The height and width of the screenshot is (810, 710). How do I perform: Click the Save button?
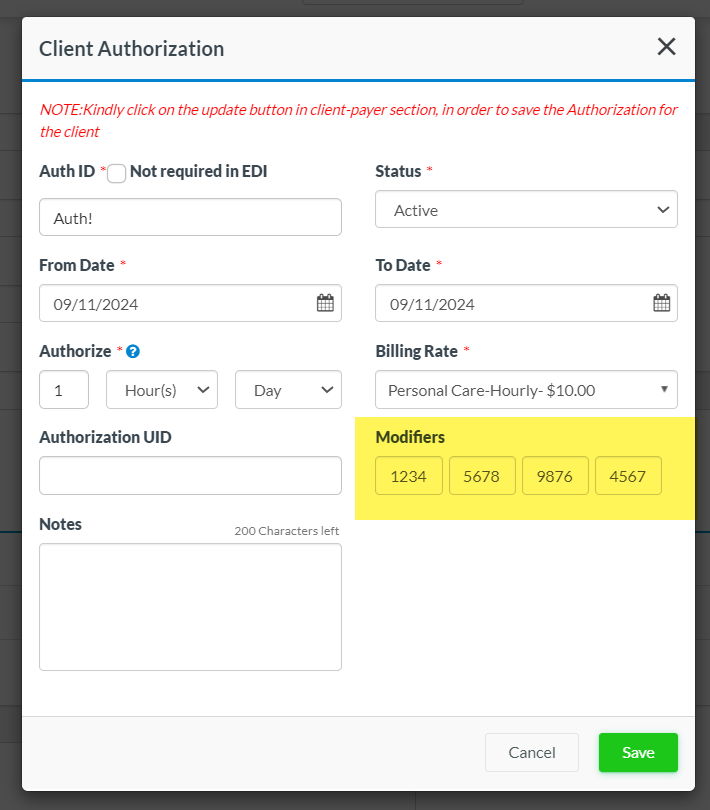click(638, 753)
